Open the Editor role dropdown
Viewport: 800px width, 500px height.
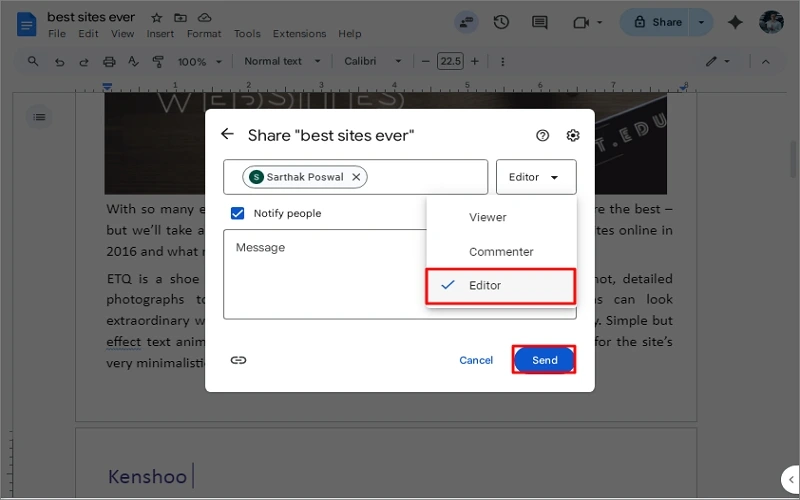click(x=536, y=177)
